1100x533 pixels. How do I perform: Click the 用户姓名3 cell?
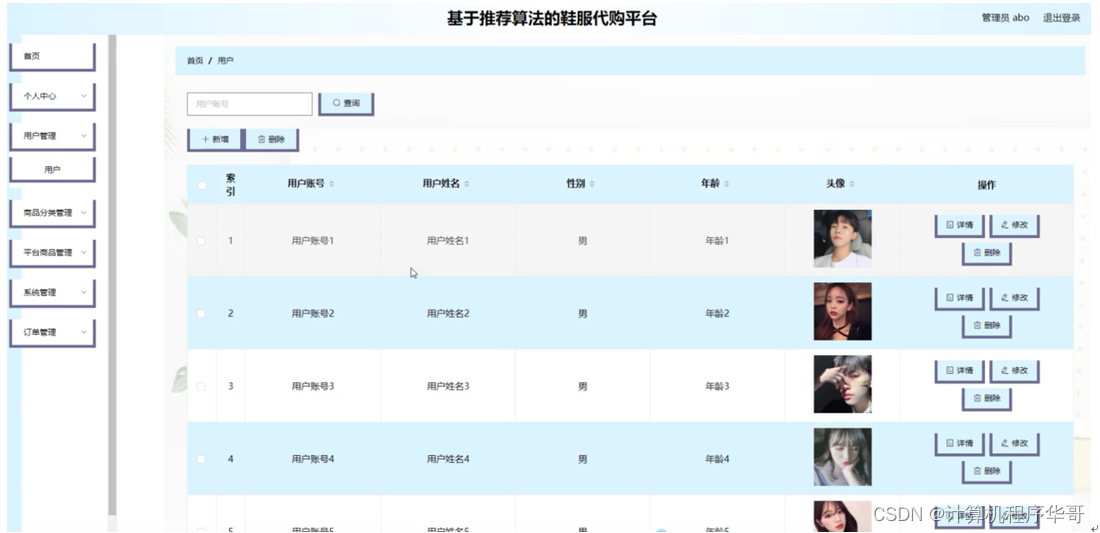point(448,386)
